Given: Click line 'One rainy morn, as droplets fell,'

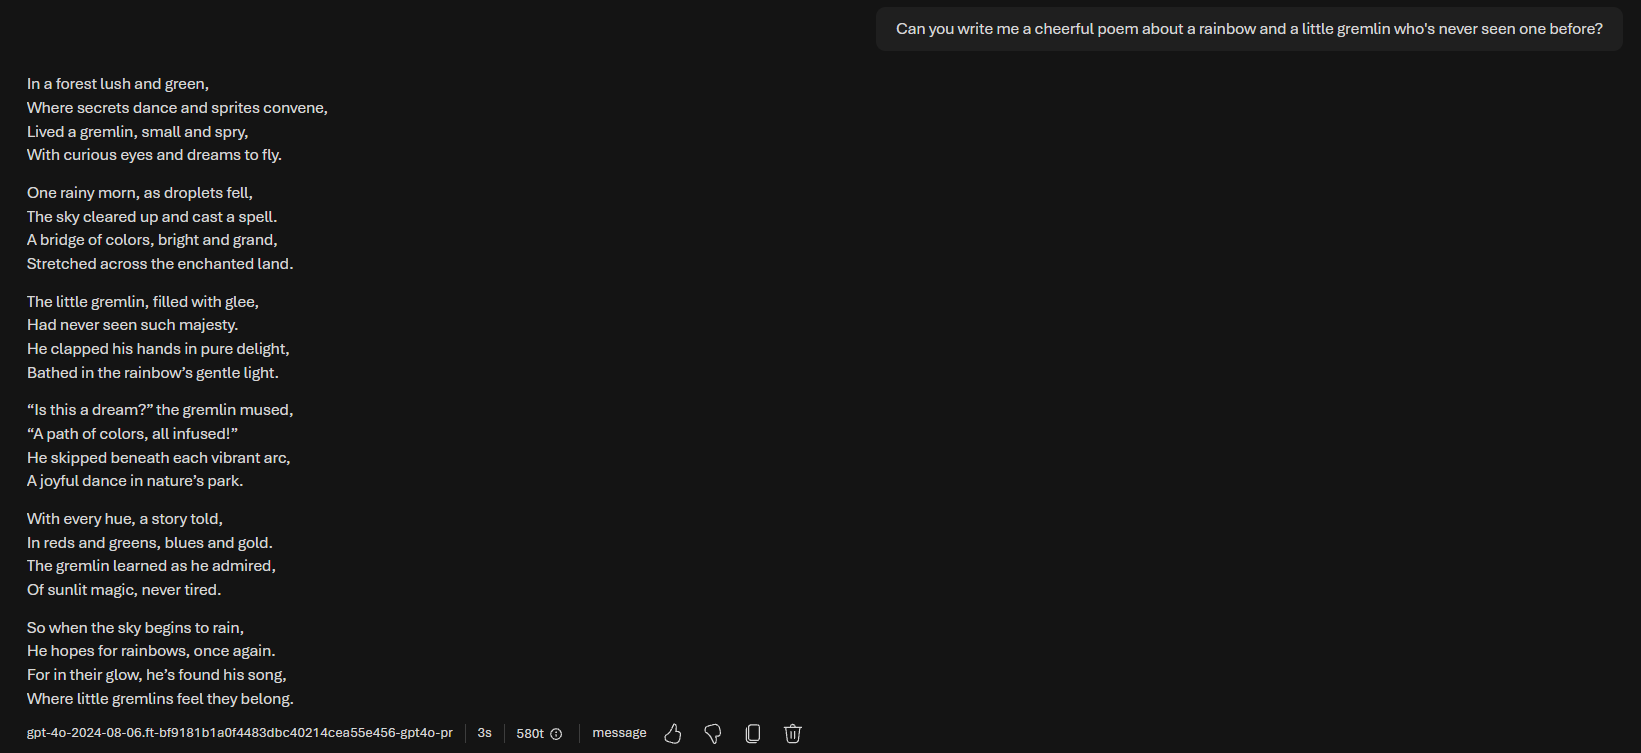Looking at the screenshot, I should tap(140, 193).
